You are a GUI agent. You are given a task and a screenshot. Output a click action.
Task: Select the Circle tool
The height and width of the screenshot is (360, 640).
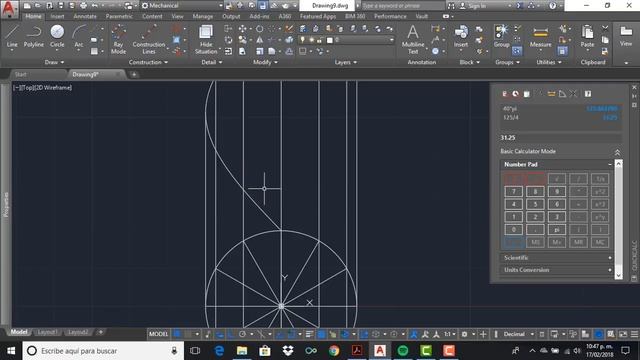tap(57, 37)
